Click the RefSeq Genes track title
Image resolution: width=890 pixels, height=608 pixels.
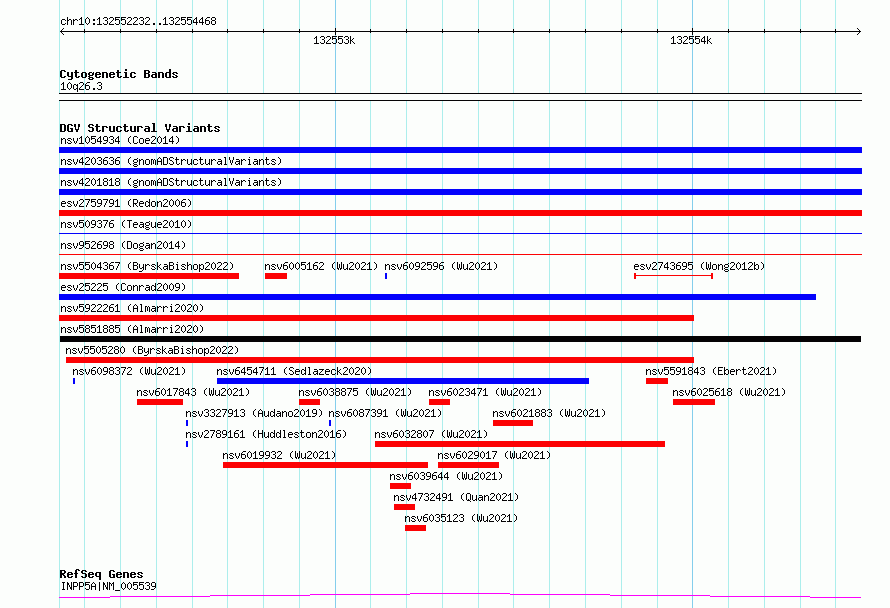pos(101,575)
